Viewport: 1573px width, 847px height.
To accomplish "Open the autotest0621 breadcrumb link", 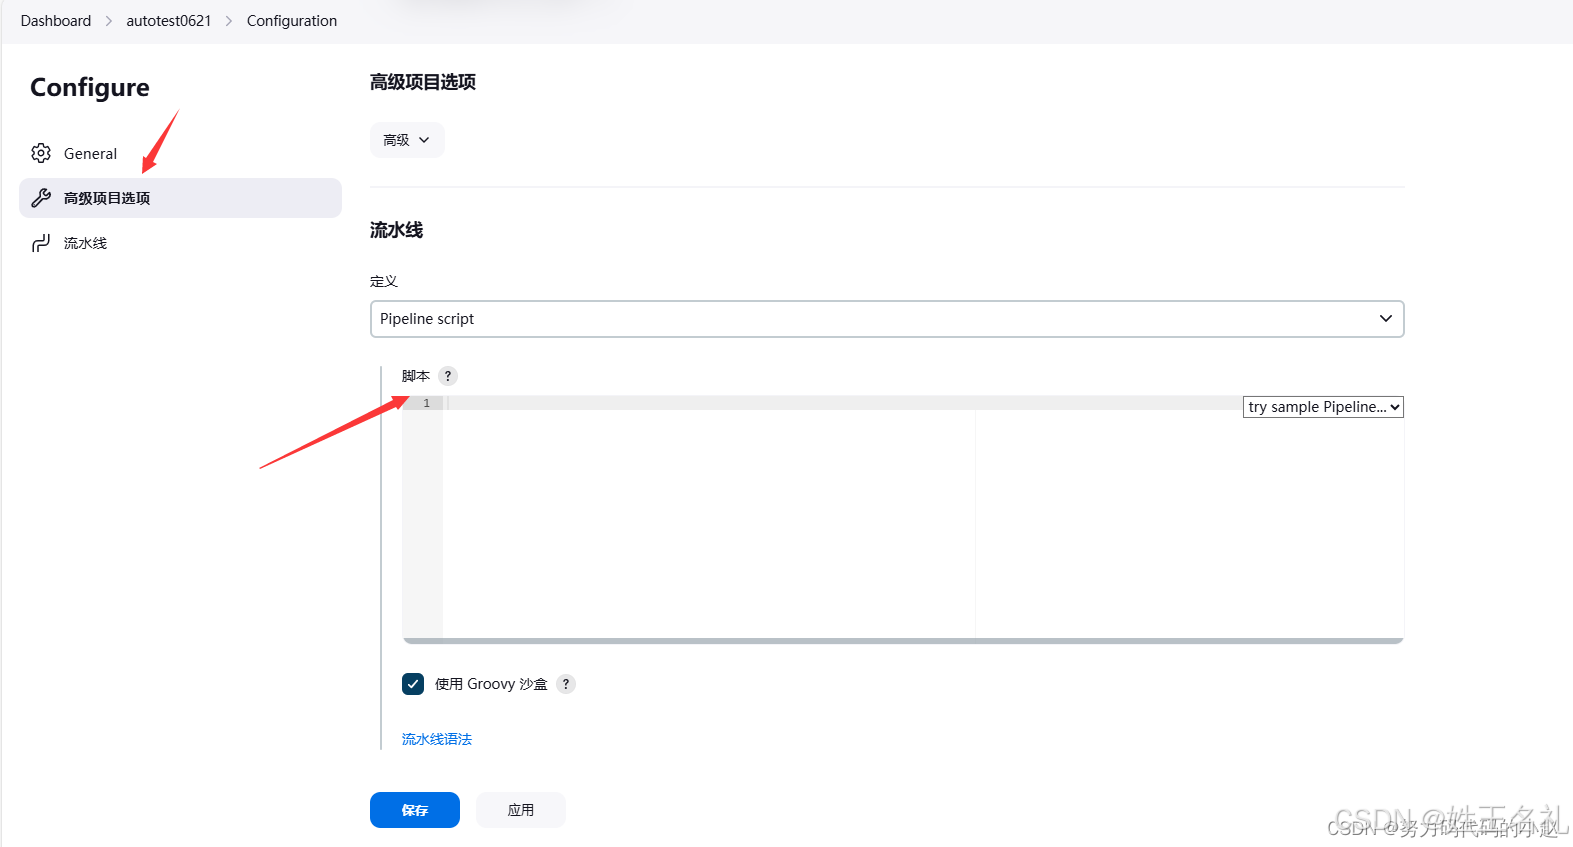I will 169,21.
